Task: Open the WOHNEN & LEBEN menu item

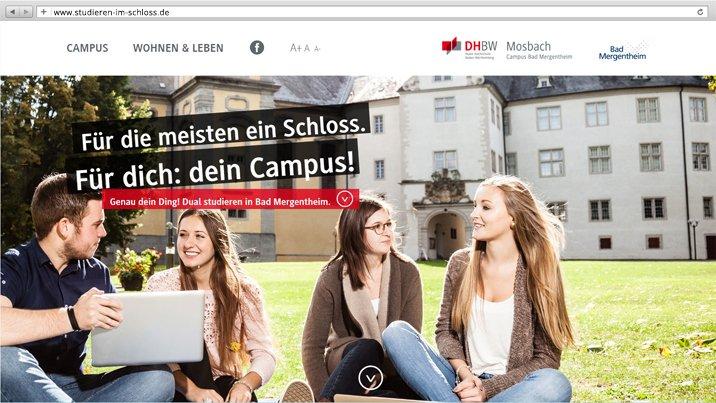Action: point(178,48)
